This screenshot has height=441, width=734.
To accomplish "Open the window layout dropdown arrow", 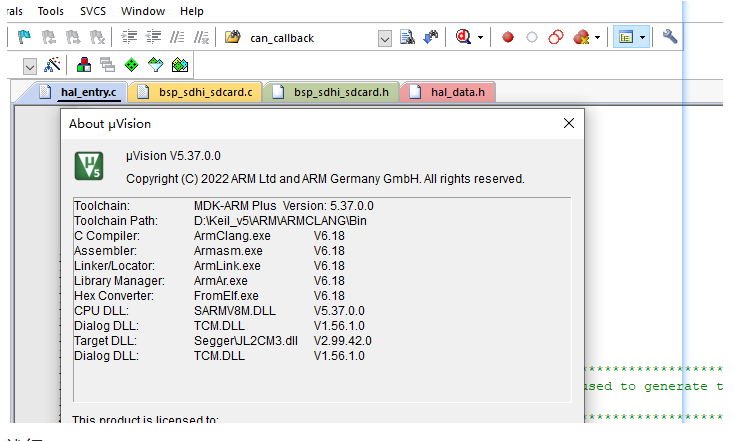I will [642, 37].
